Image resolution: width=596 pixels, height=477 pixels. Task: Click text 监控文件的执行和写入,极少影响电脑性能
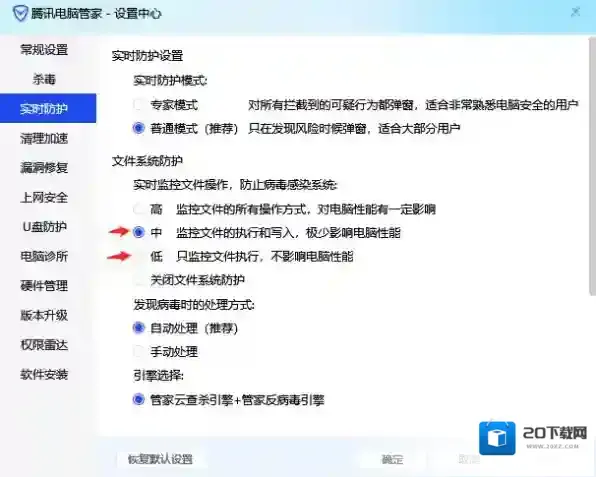coord(288,233)
